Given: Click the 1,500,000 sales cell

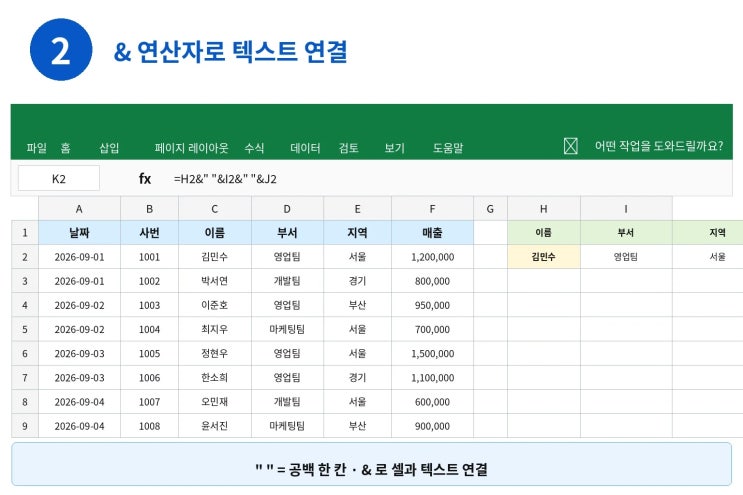Looking at the screenshot, I should 432,353.
